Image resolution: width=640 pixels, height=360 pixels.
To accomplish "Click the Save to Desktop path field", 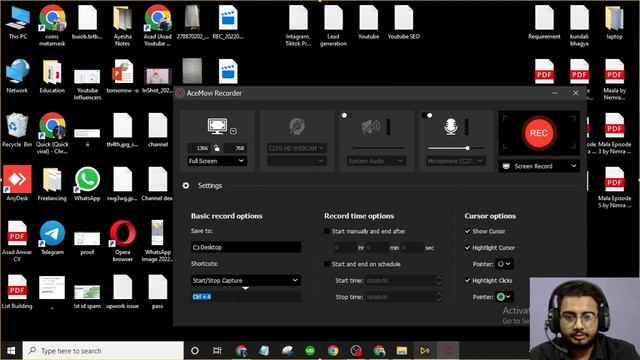I will tap(246, 247).
